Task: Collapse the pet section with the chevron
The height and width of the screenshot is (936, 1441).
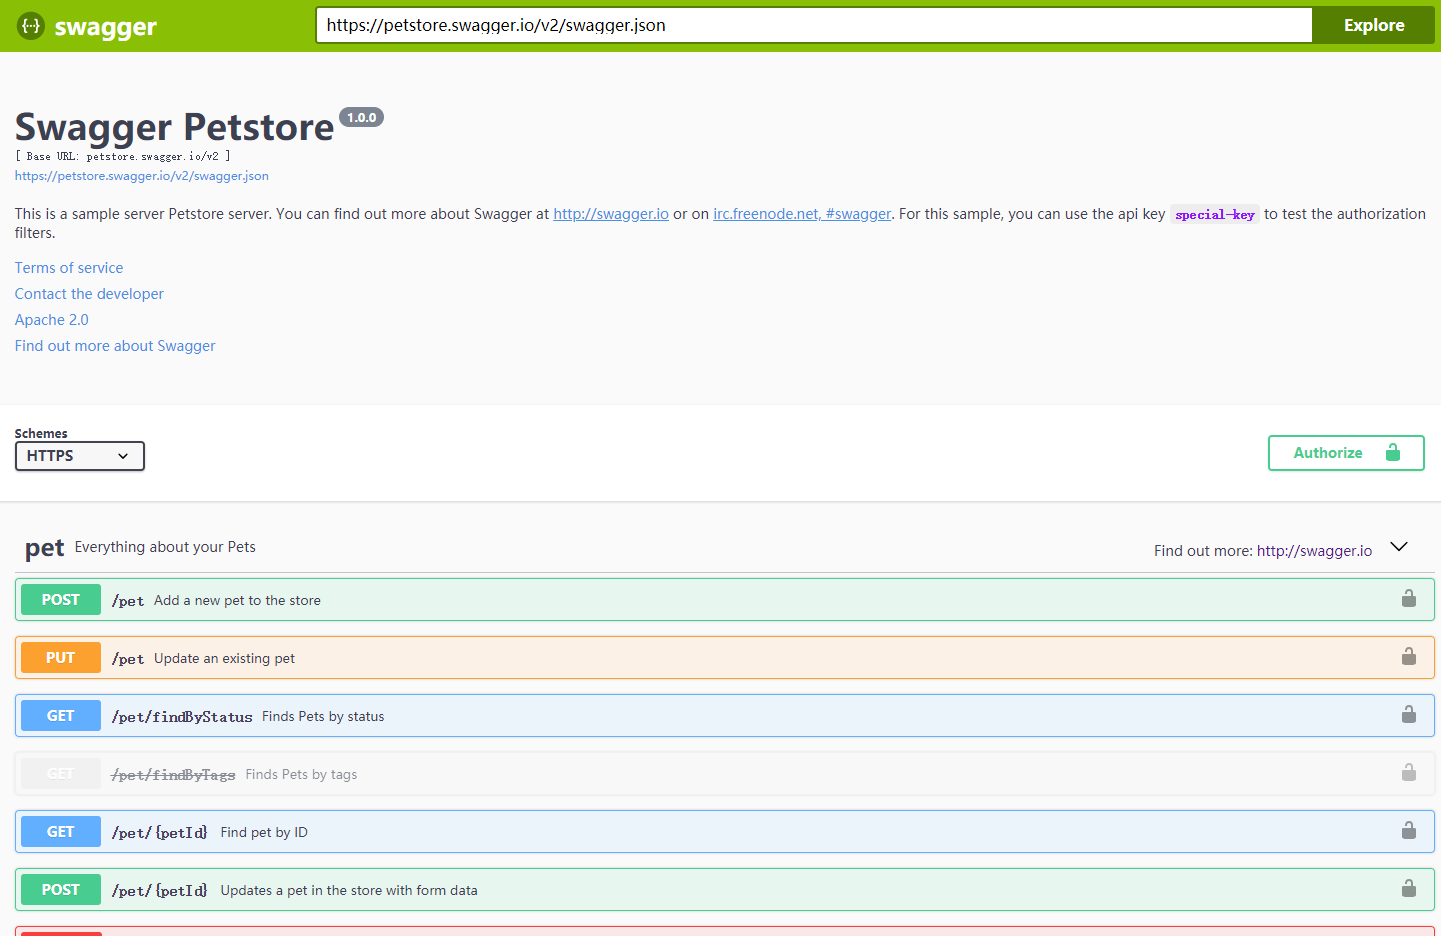Action: point(1399,547)
